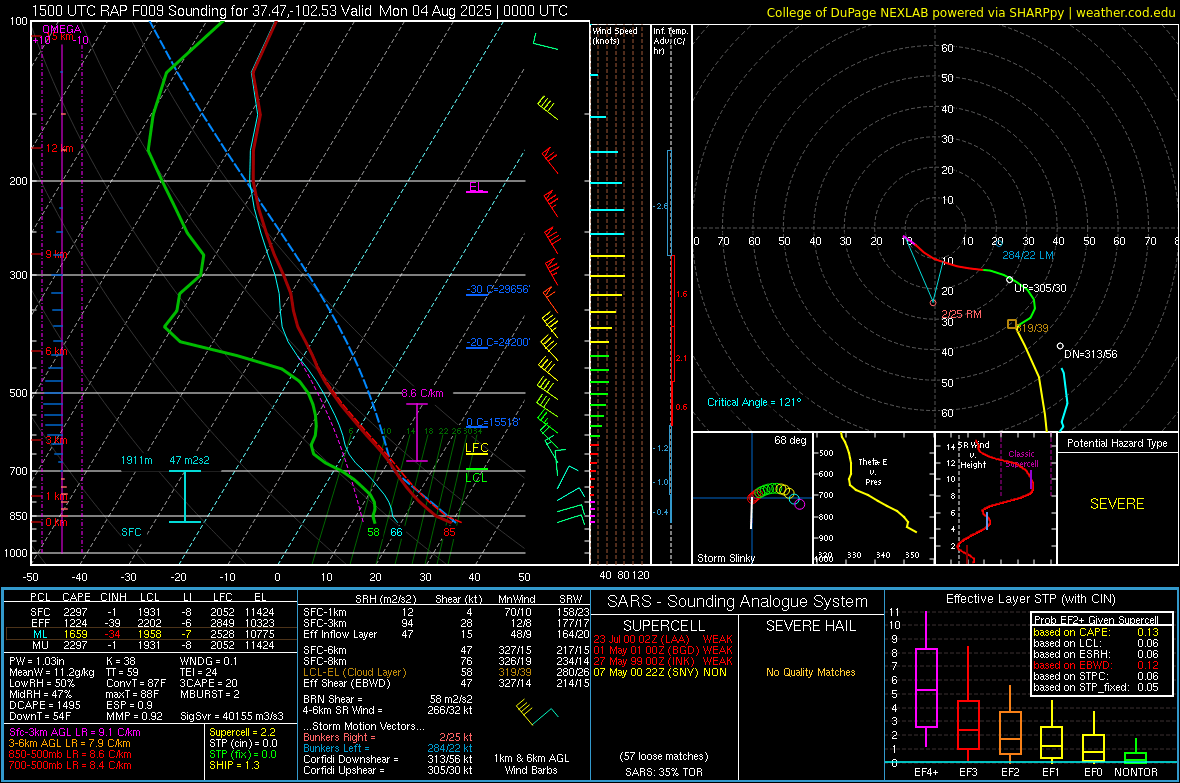
Task: Click the '(57 loose matches)' text
Action: 664,756
